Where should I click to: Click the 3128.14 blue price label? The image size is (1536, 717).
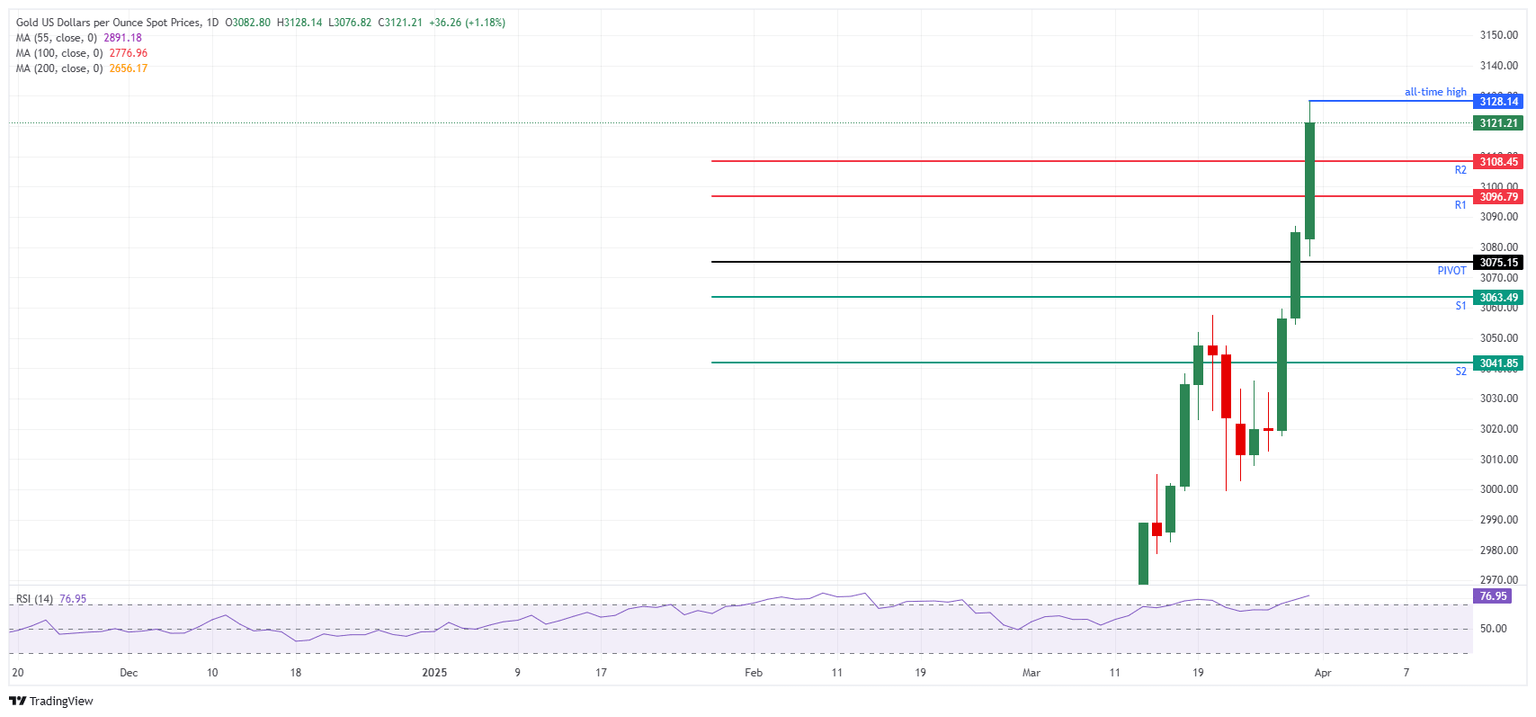tap(1498, 101)
